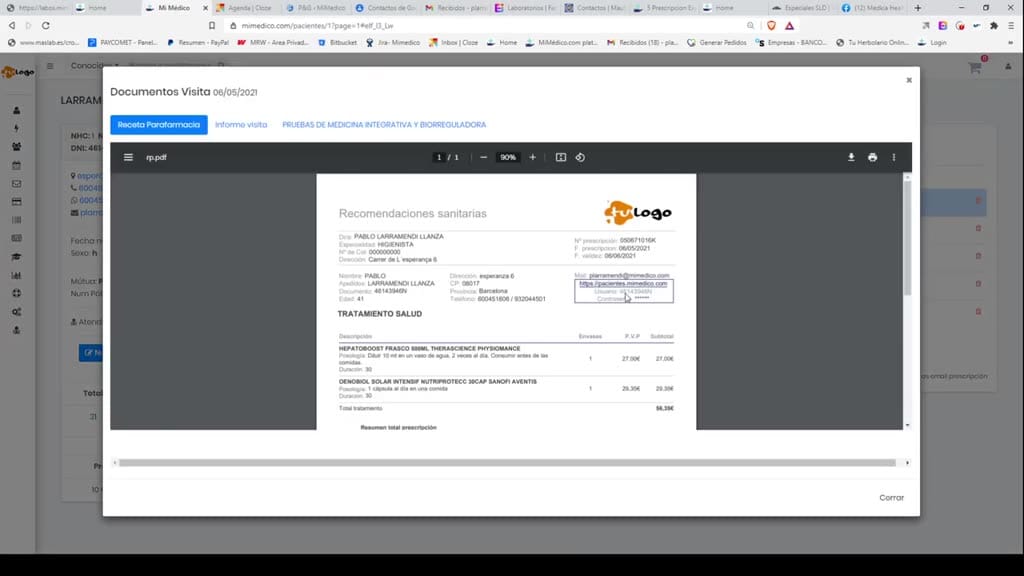Reload the browser page
The image size is (1024, 576).
pyautogui.click(x=46, y=25)
